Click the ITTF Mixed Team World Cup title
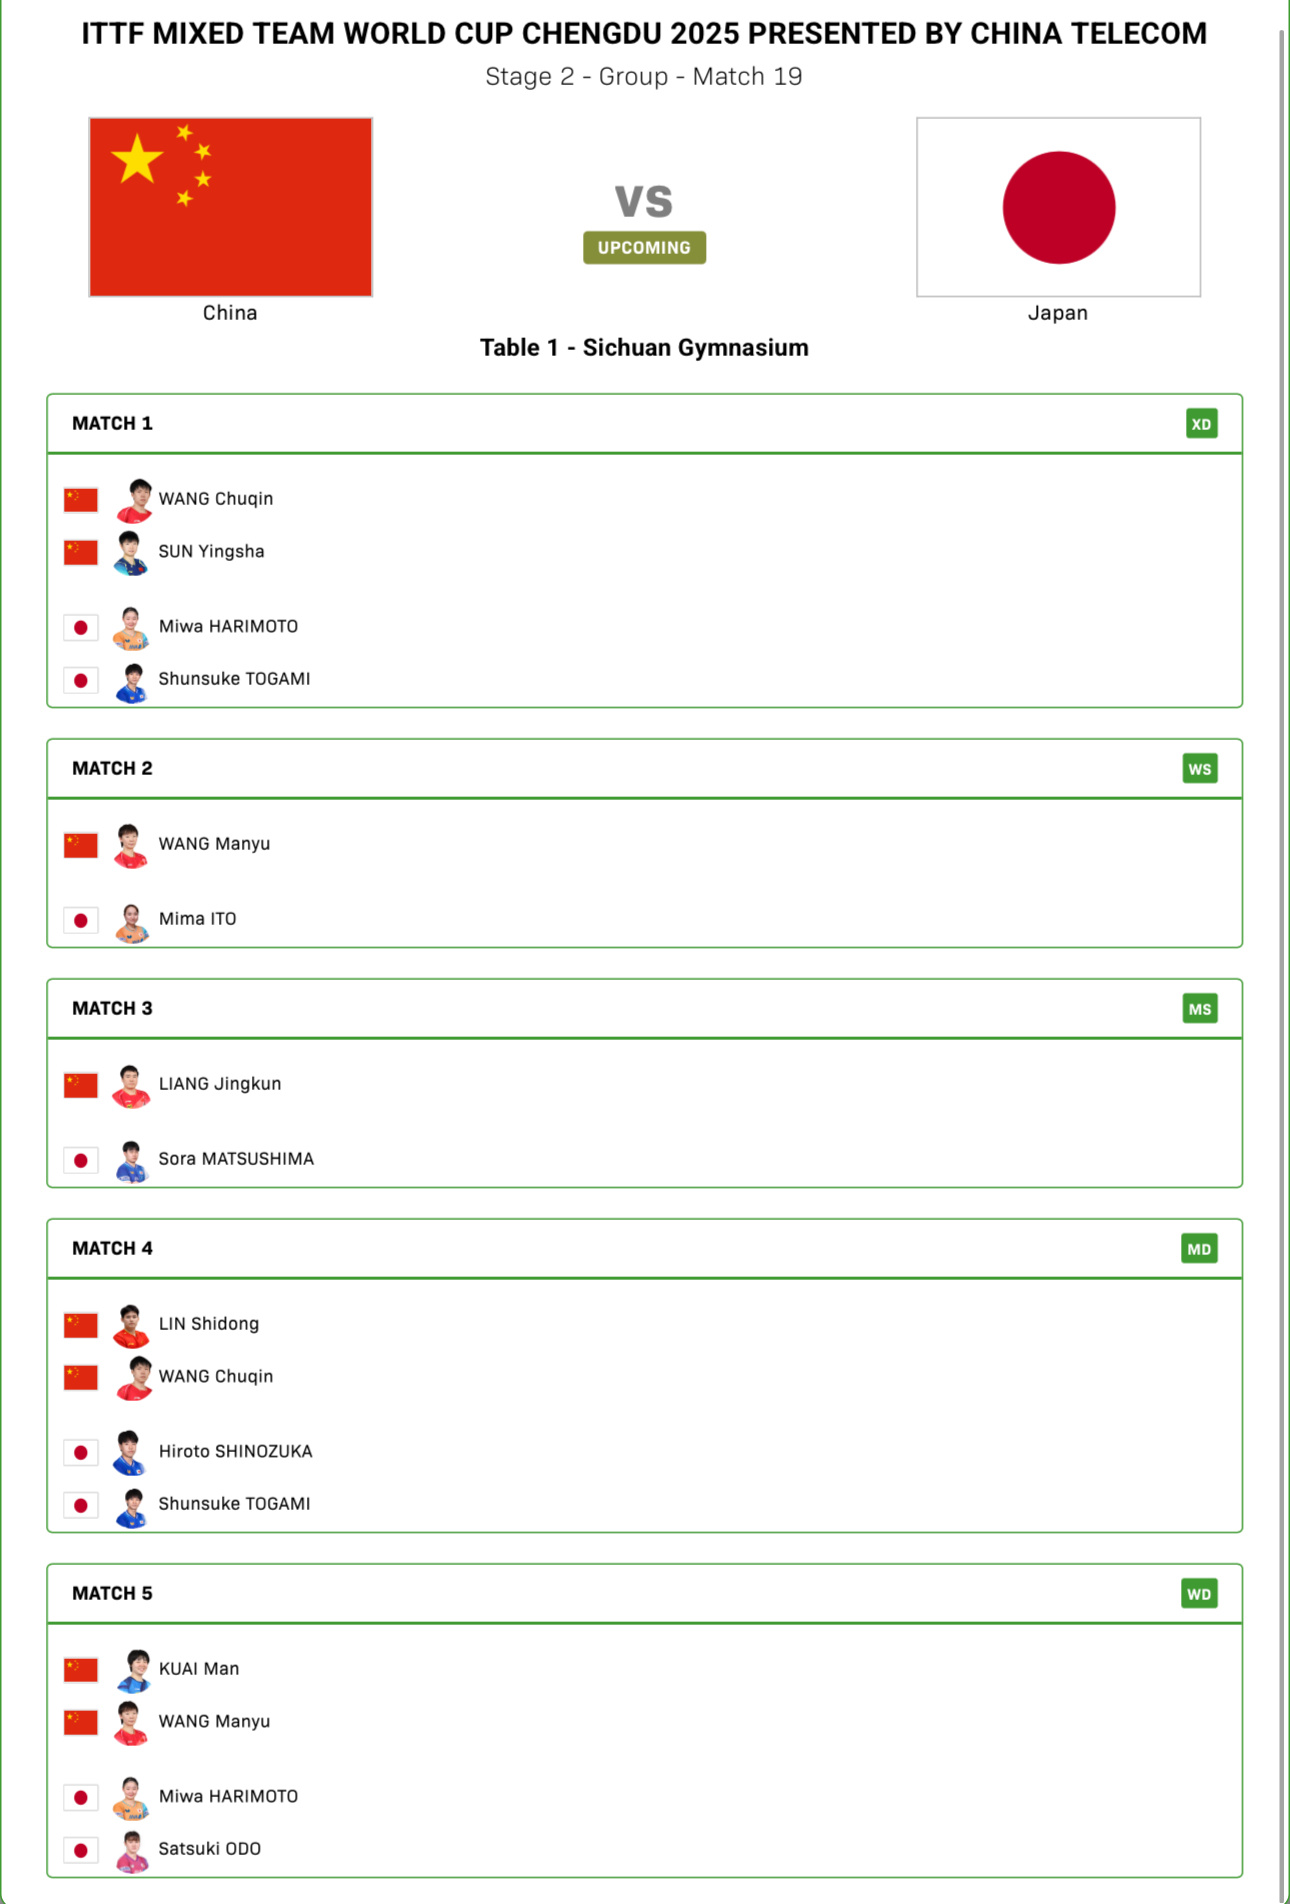This screenshot has width=1290, height=1904. pyautogui.click(x=644, y=34)
